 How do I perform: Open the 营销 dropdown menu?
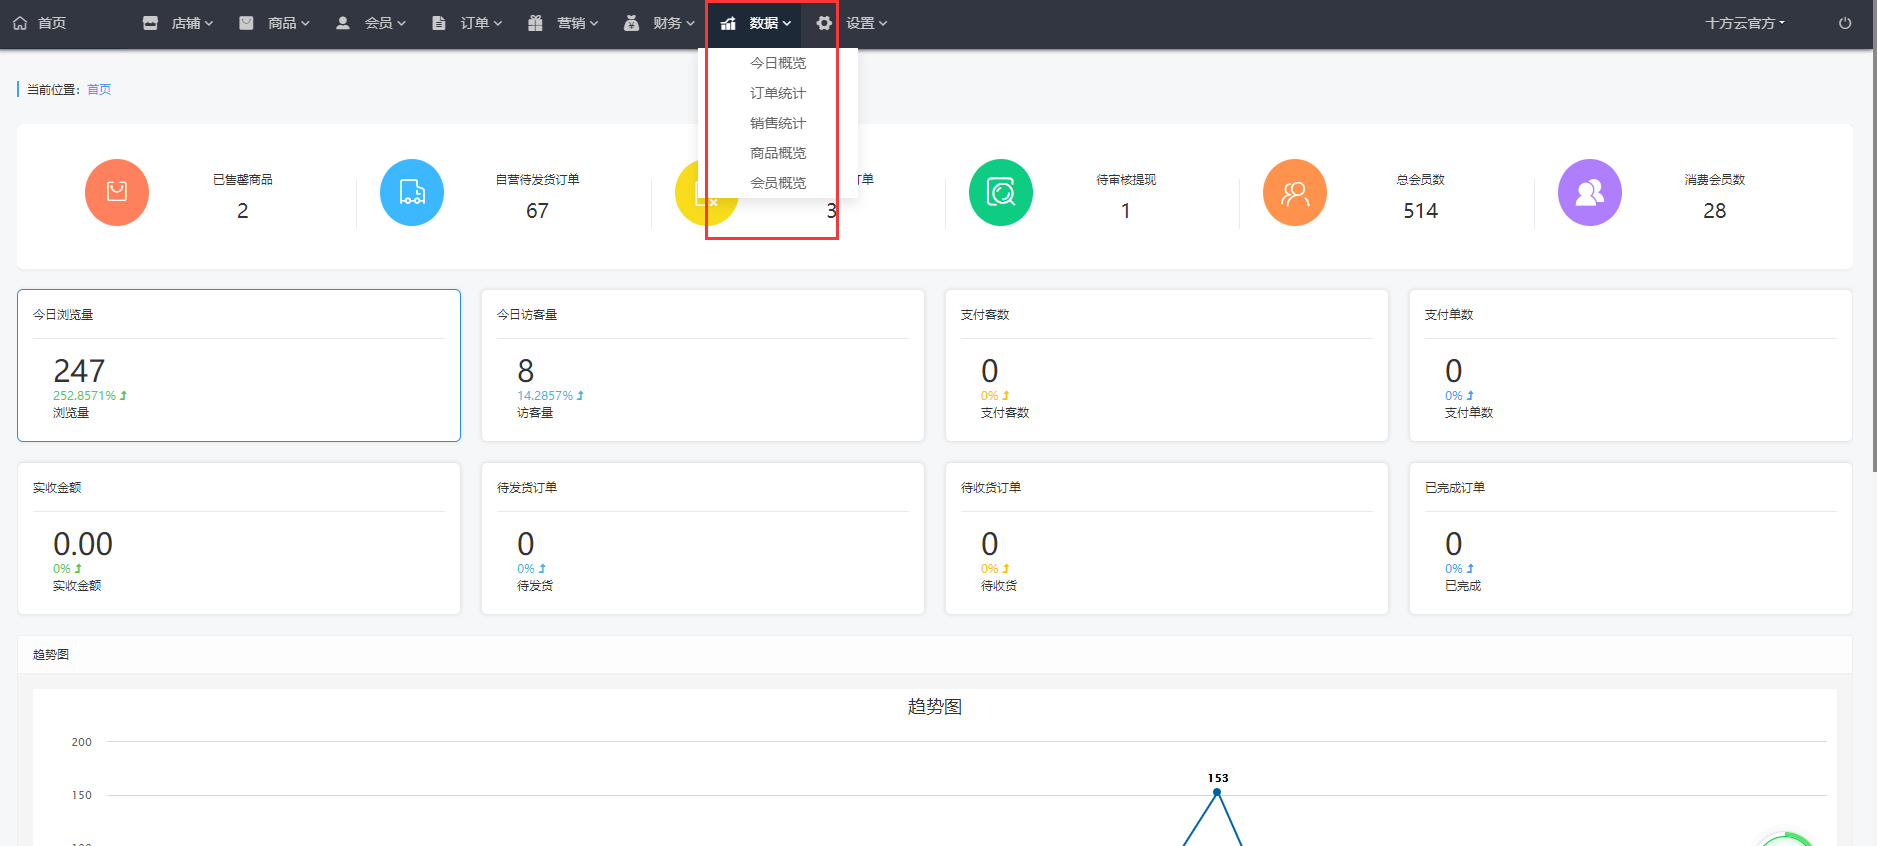tap(577, 23)
